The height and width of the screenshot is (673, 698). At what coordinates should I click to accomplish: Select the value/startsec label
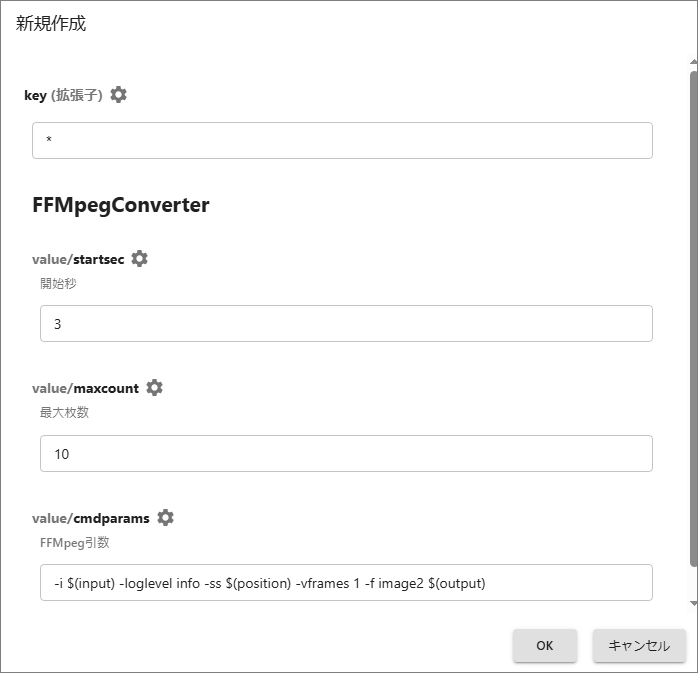click(x=78, y=259)
